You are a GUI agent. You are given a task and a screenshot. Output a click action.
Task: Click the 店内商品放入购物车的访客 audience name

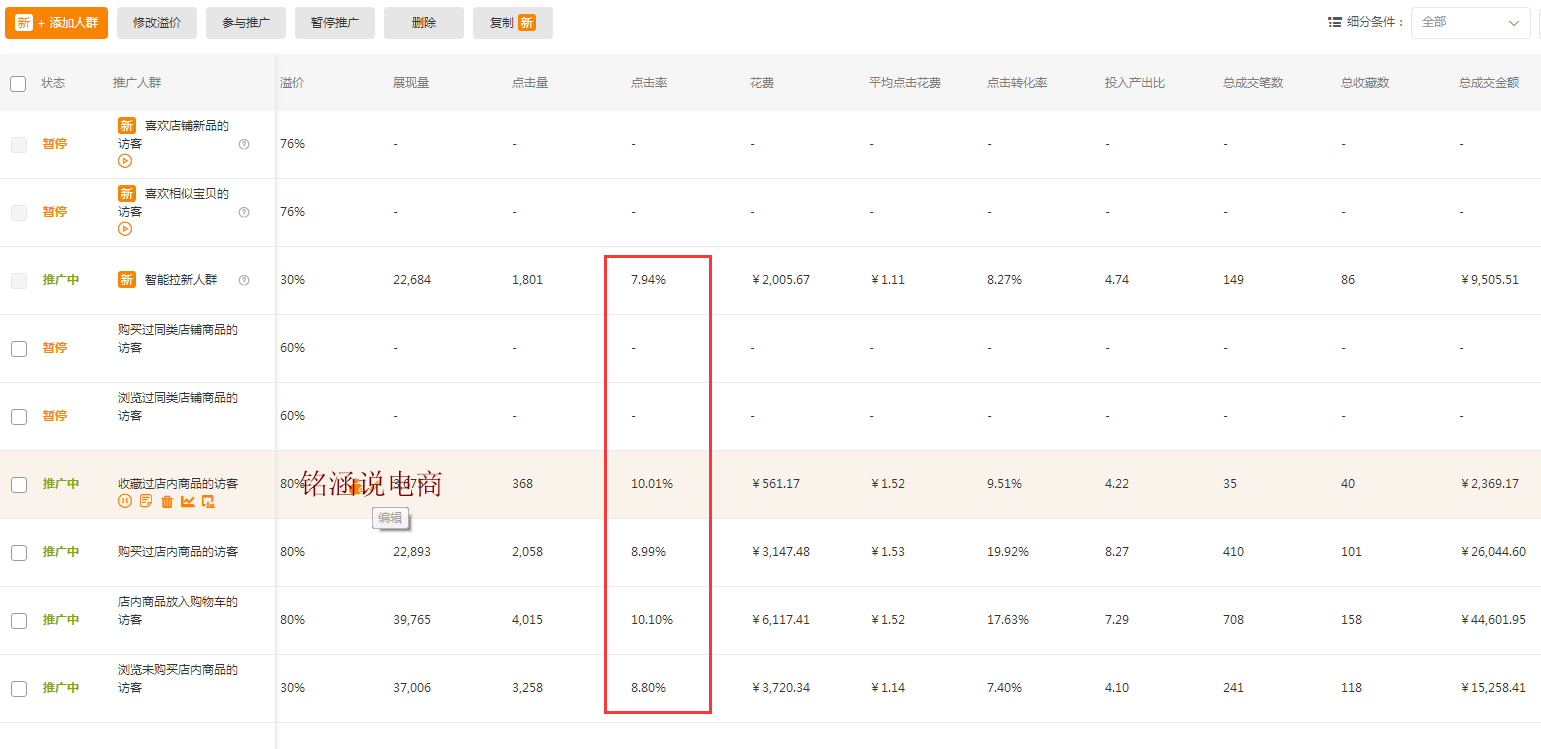[x=178, y=611]
